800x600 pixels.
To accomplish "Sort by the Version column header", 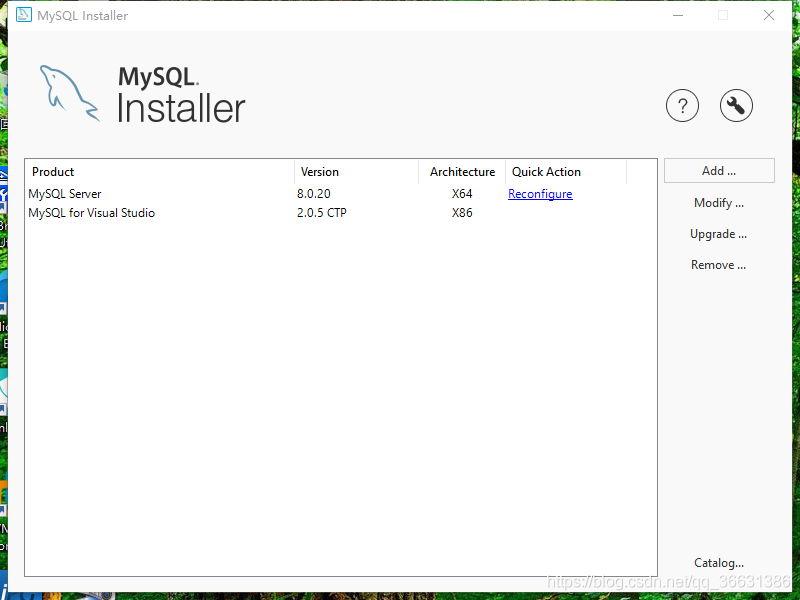I will click(357, 171).
